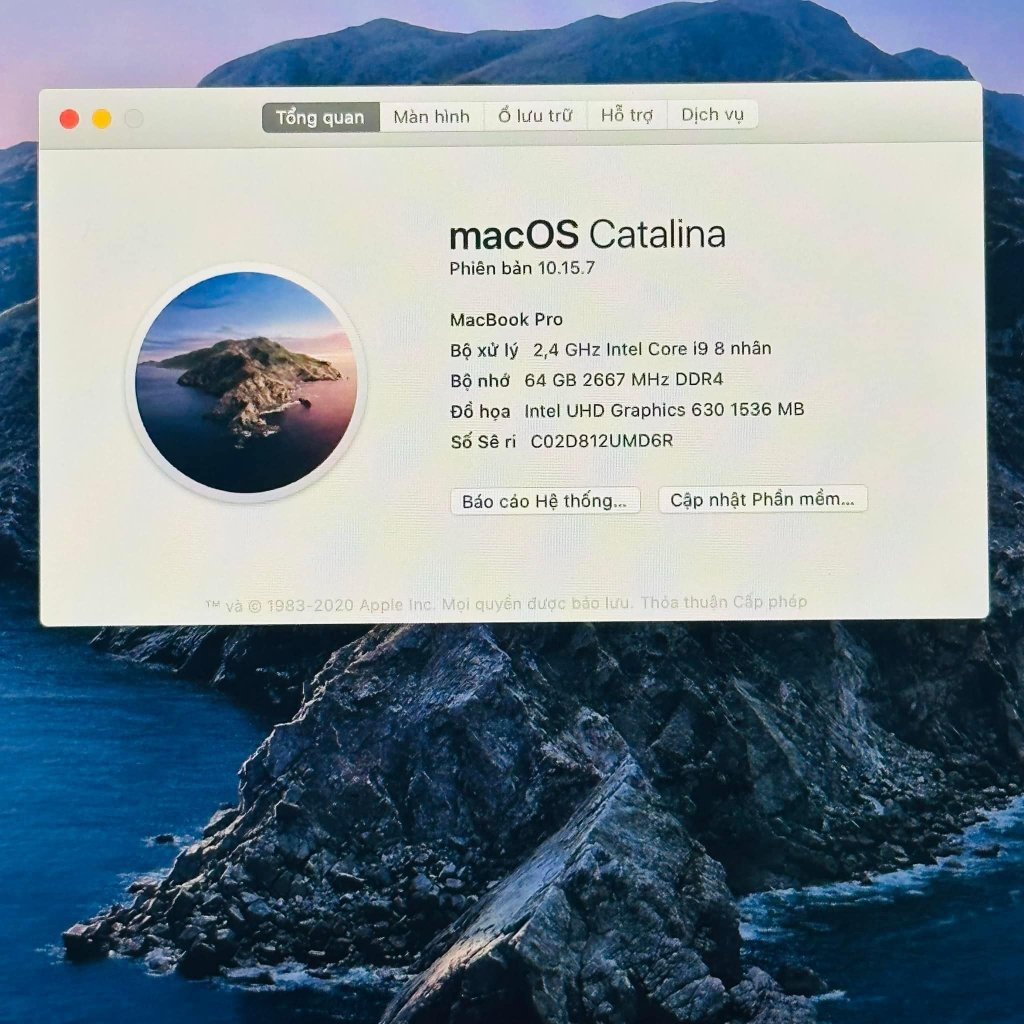Minimize window with the yellow button
Image resolution: width=1024 pixels, height=1024 pixels.
click(102, 119)
